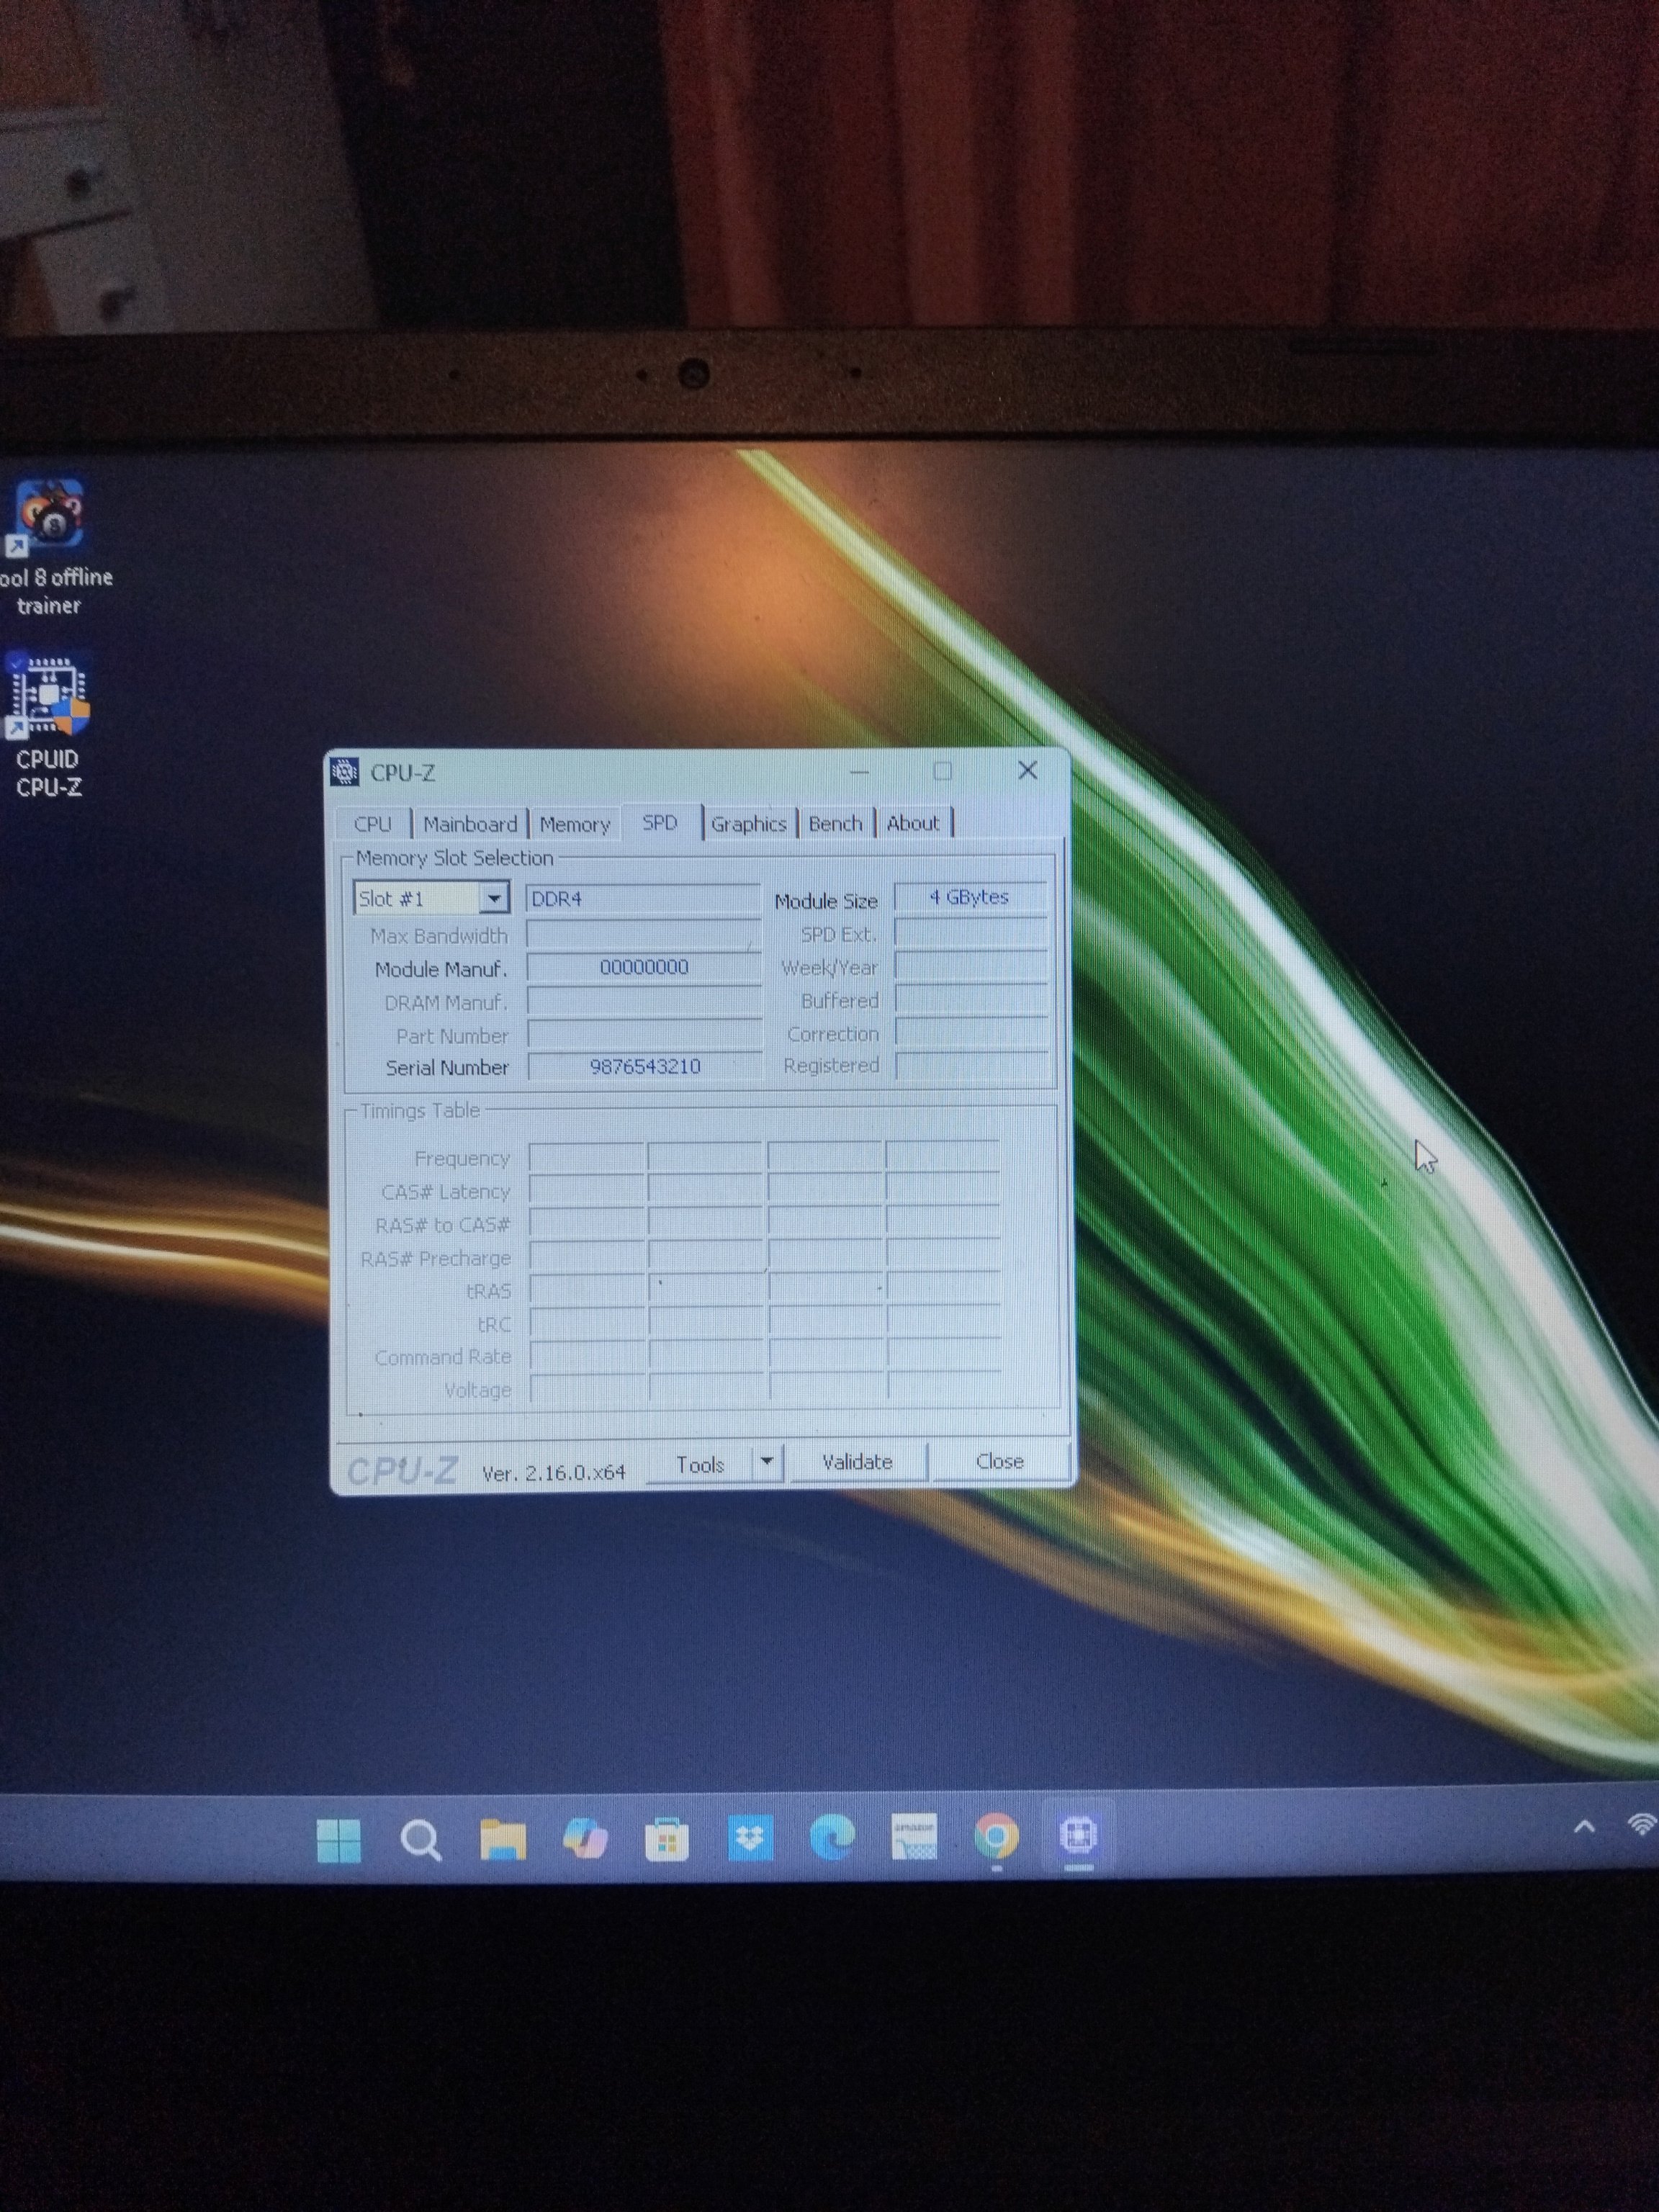Open Microsoft Store from the taskbar
The height and width of the screenshot is (2212, 1659).
click(x=667, y=1838)
